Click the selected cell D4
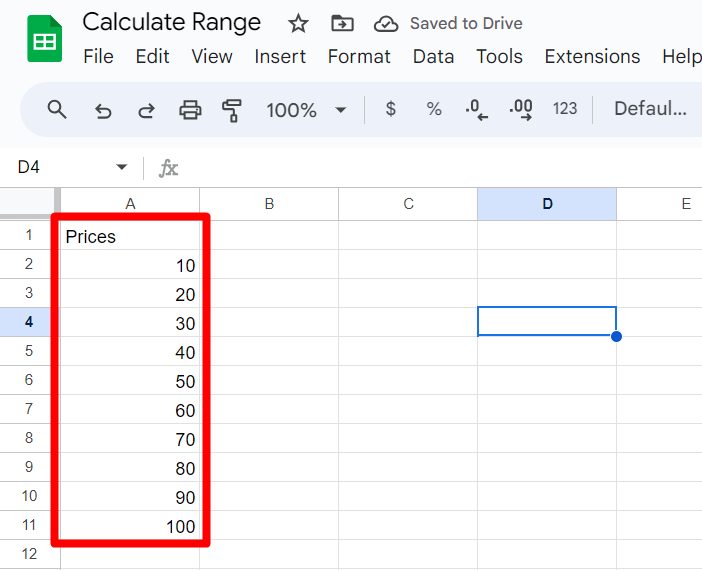This screenshot has width=702, height=570. coord(547,321)
